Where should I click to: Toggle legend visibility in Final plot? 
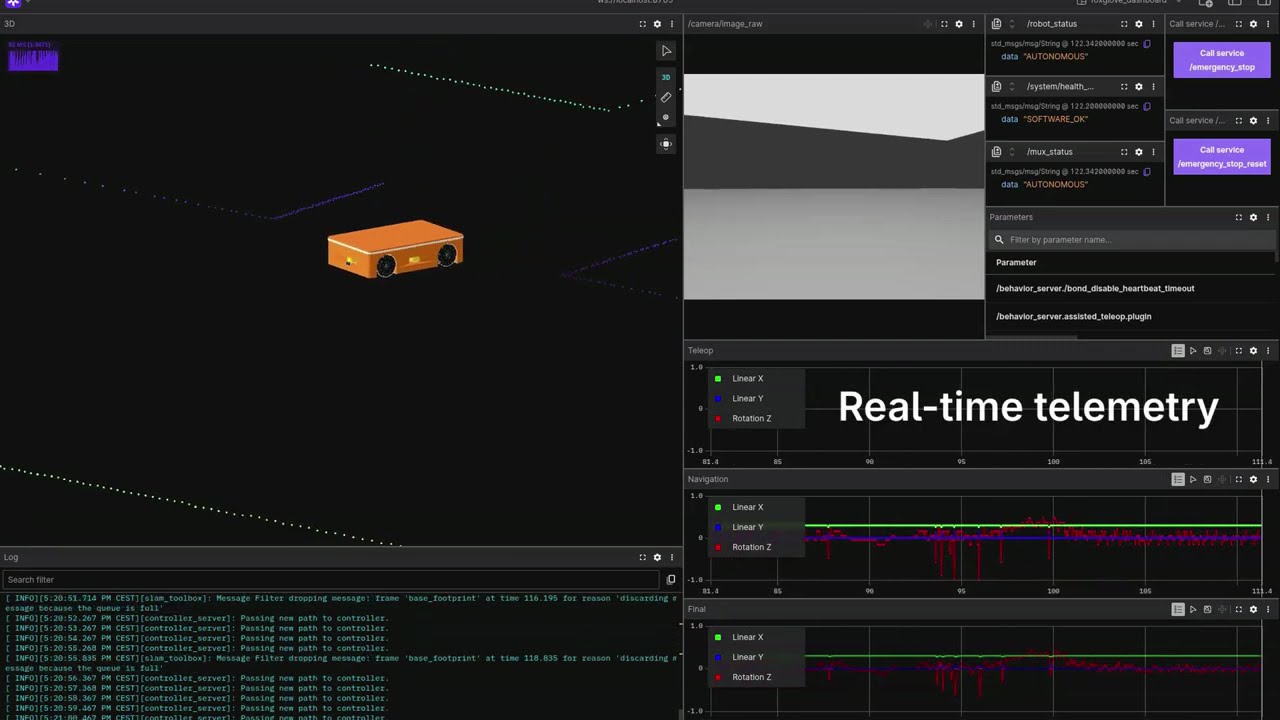coord(1178,609)
